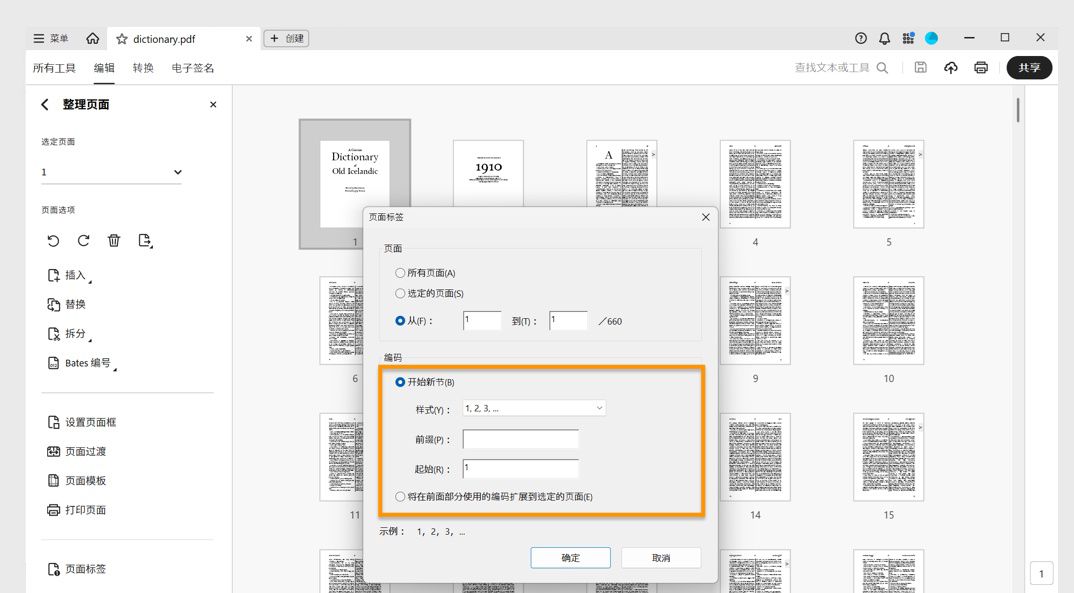Delete the selected page with the trash icon
Image resolution: width=1074 pixels, height=593 pixels.
coord(114,240)
